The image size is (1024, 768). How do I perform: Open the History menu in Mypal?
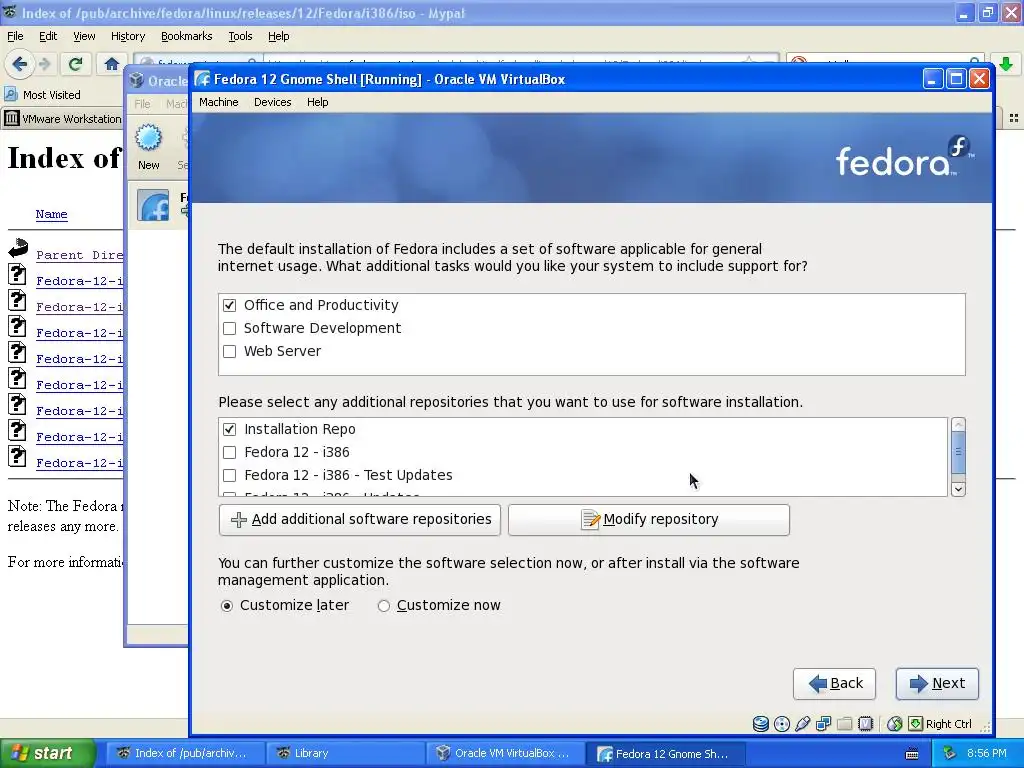point(127,36)
